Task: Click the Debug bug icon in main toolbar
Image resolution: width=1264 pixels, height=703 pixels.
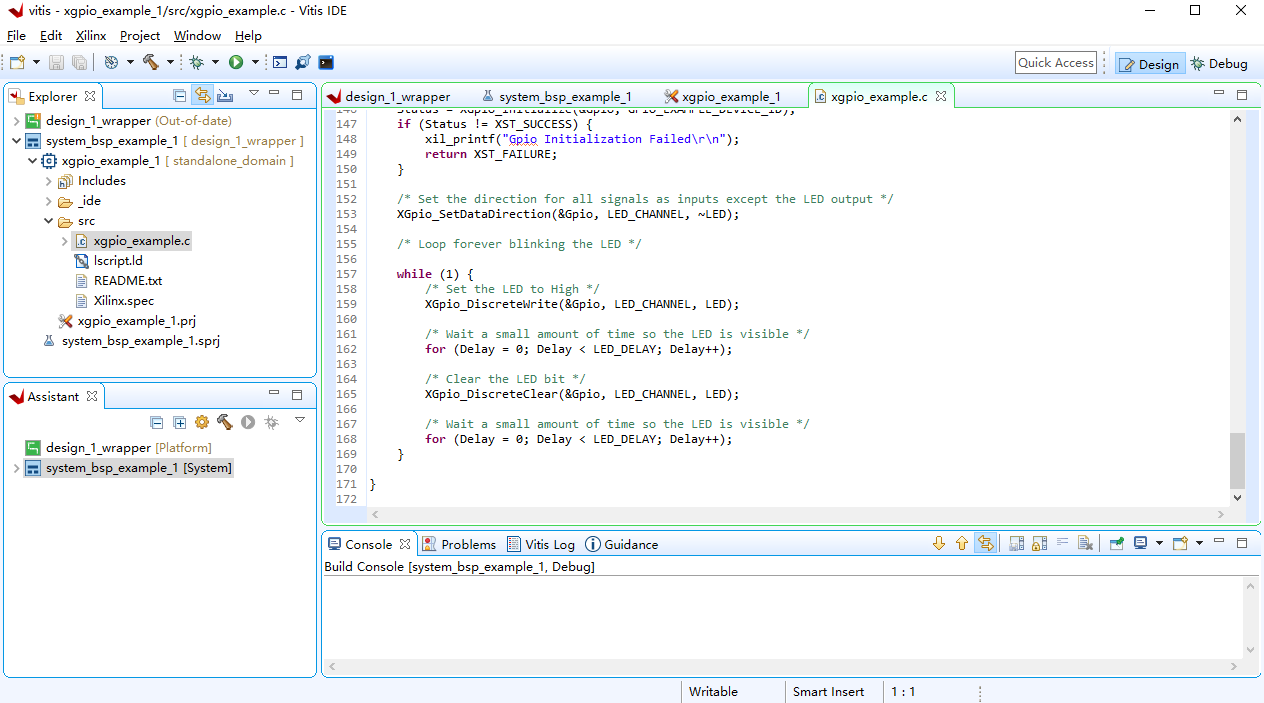Action: pyautogui.click(x=196, y=62)
